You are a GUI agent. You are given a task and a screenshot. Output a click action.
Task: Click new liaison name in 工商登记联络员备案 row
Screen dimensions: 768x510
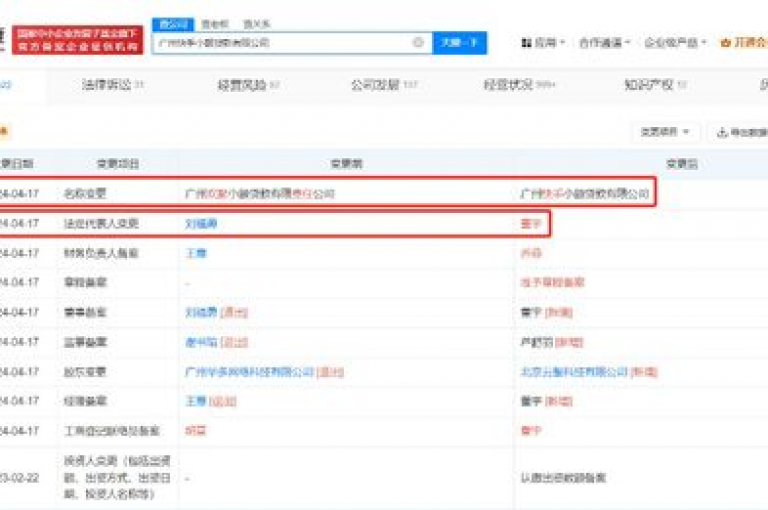pyautogui.click(x=530, y=431)
